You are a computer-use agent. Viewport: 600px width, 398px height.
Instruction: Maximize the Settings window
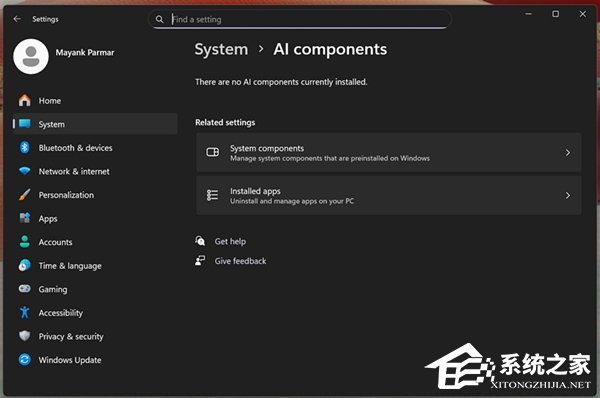click(x=556, y=14)
